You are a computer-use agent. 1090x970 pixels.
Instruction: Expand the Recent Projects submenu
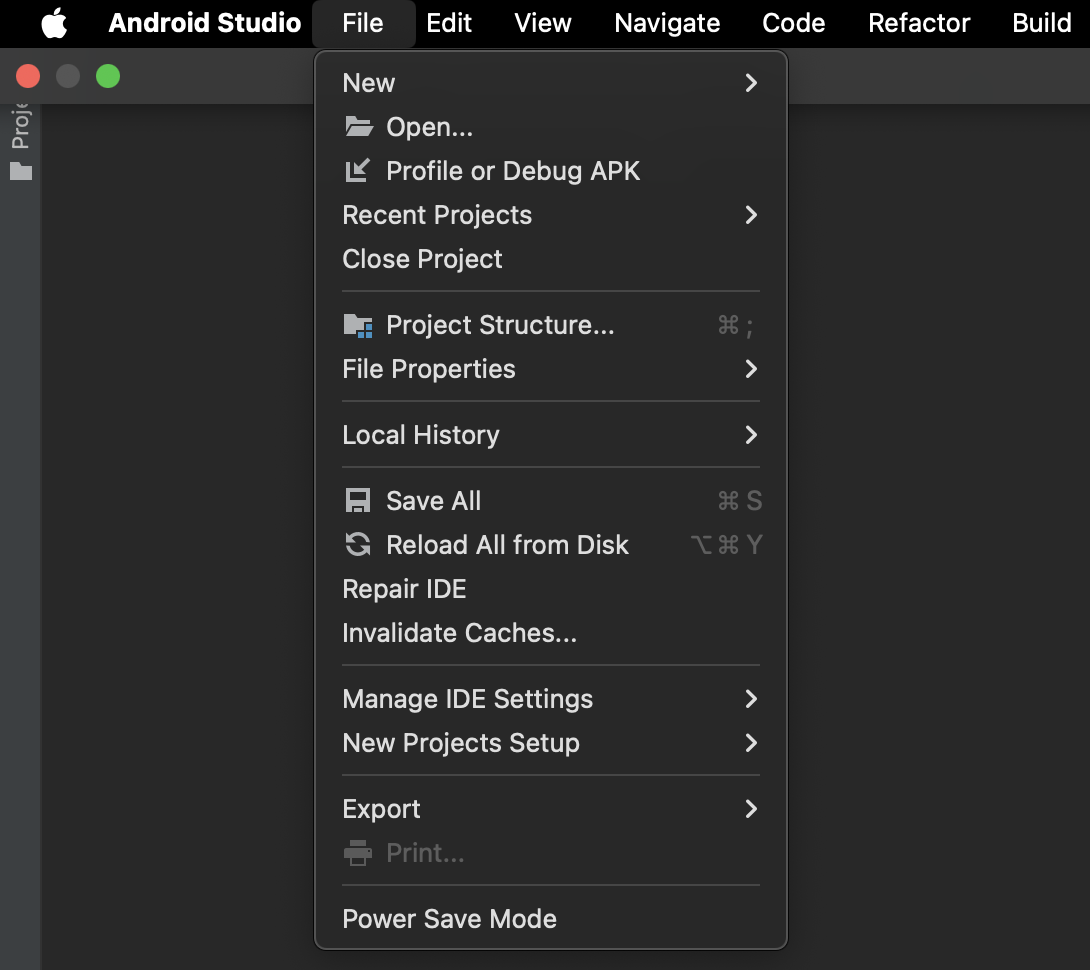click(x=551, y=215)
